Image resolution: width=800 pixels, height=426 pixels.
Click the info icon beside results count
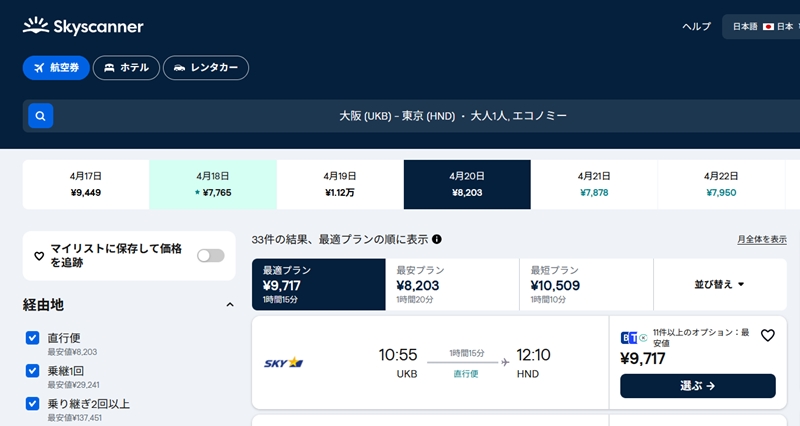tap(437, 240)
